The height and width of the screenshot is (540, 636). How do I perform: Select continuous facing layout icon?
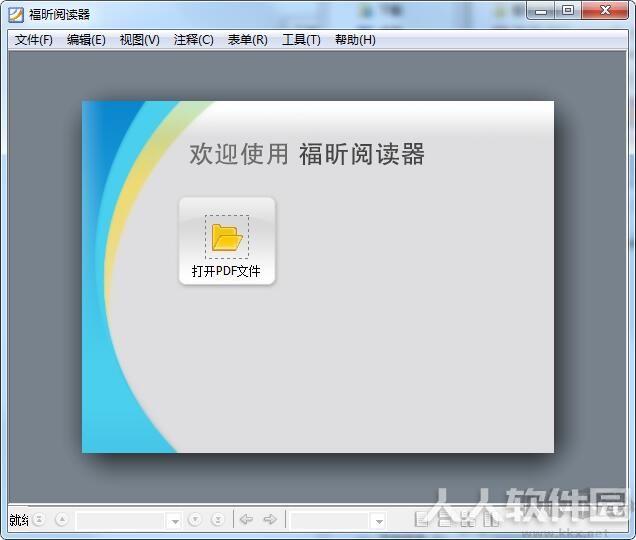pos(492,519)
